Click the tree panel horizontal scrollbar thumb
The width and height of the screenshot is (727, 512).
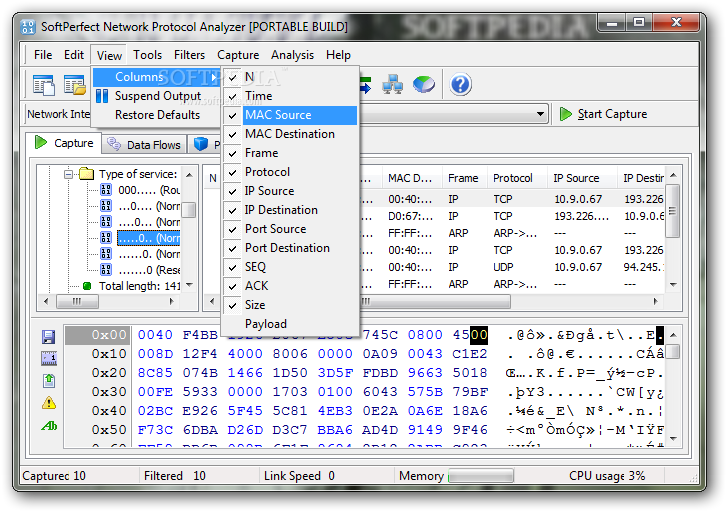(x=77, y=302)
